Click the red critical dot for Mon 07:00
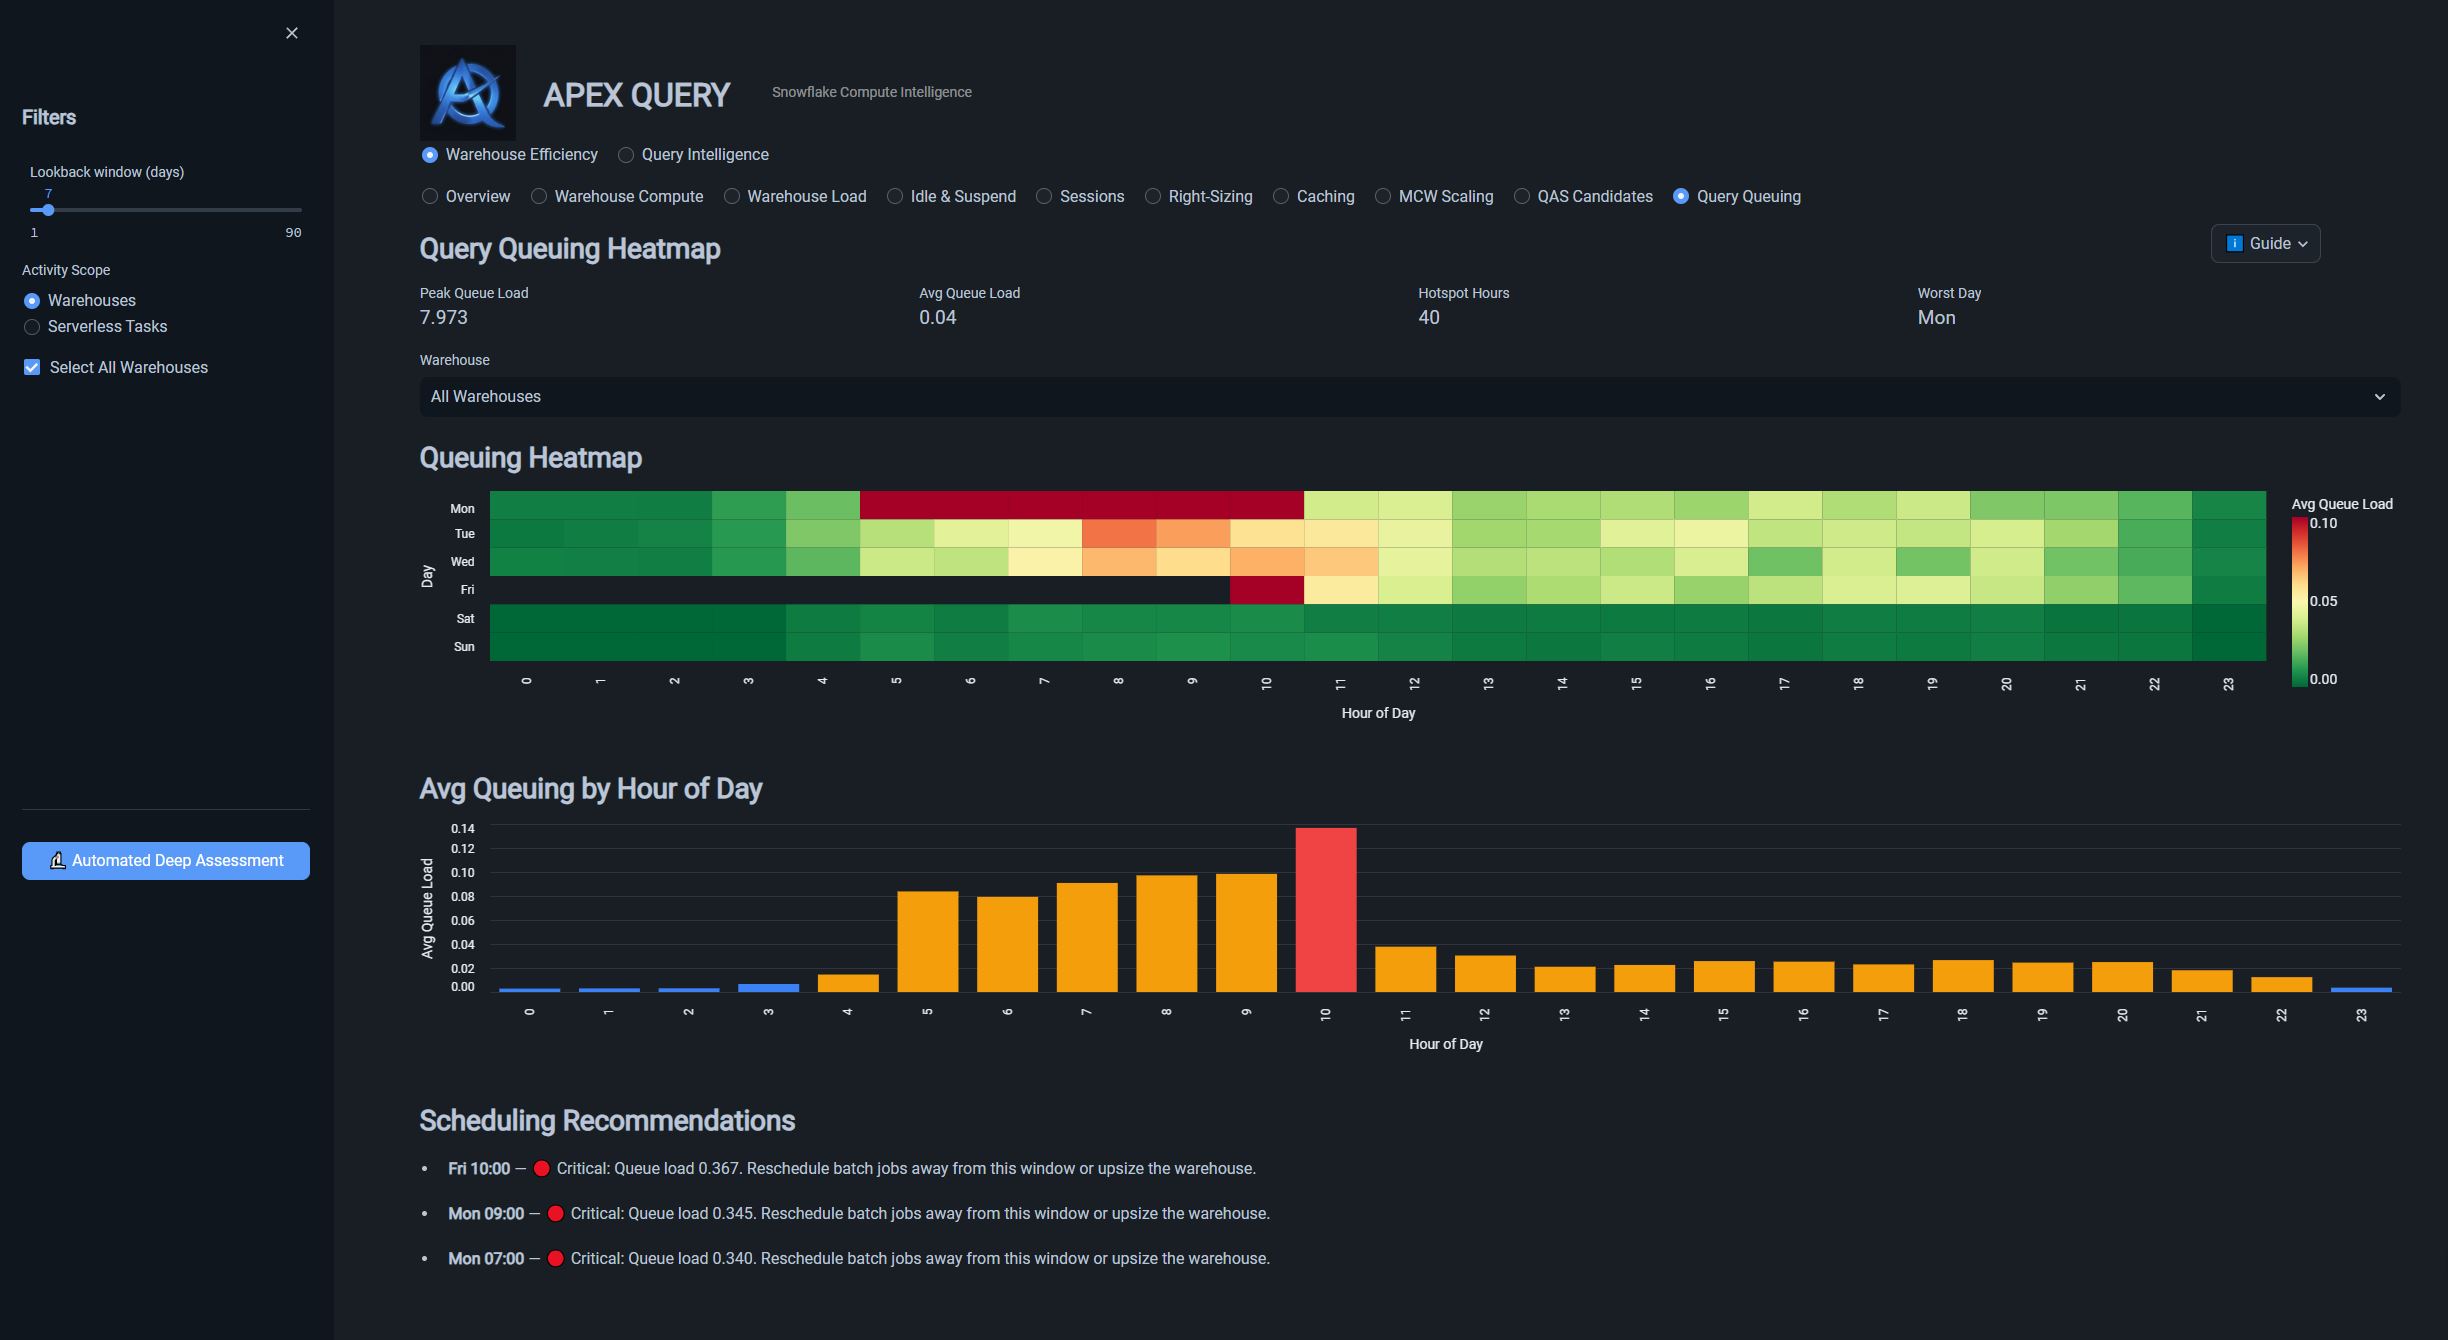 pyautogui.click(x=555, y=1258)
